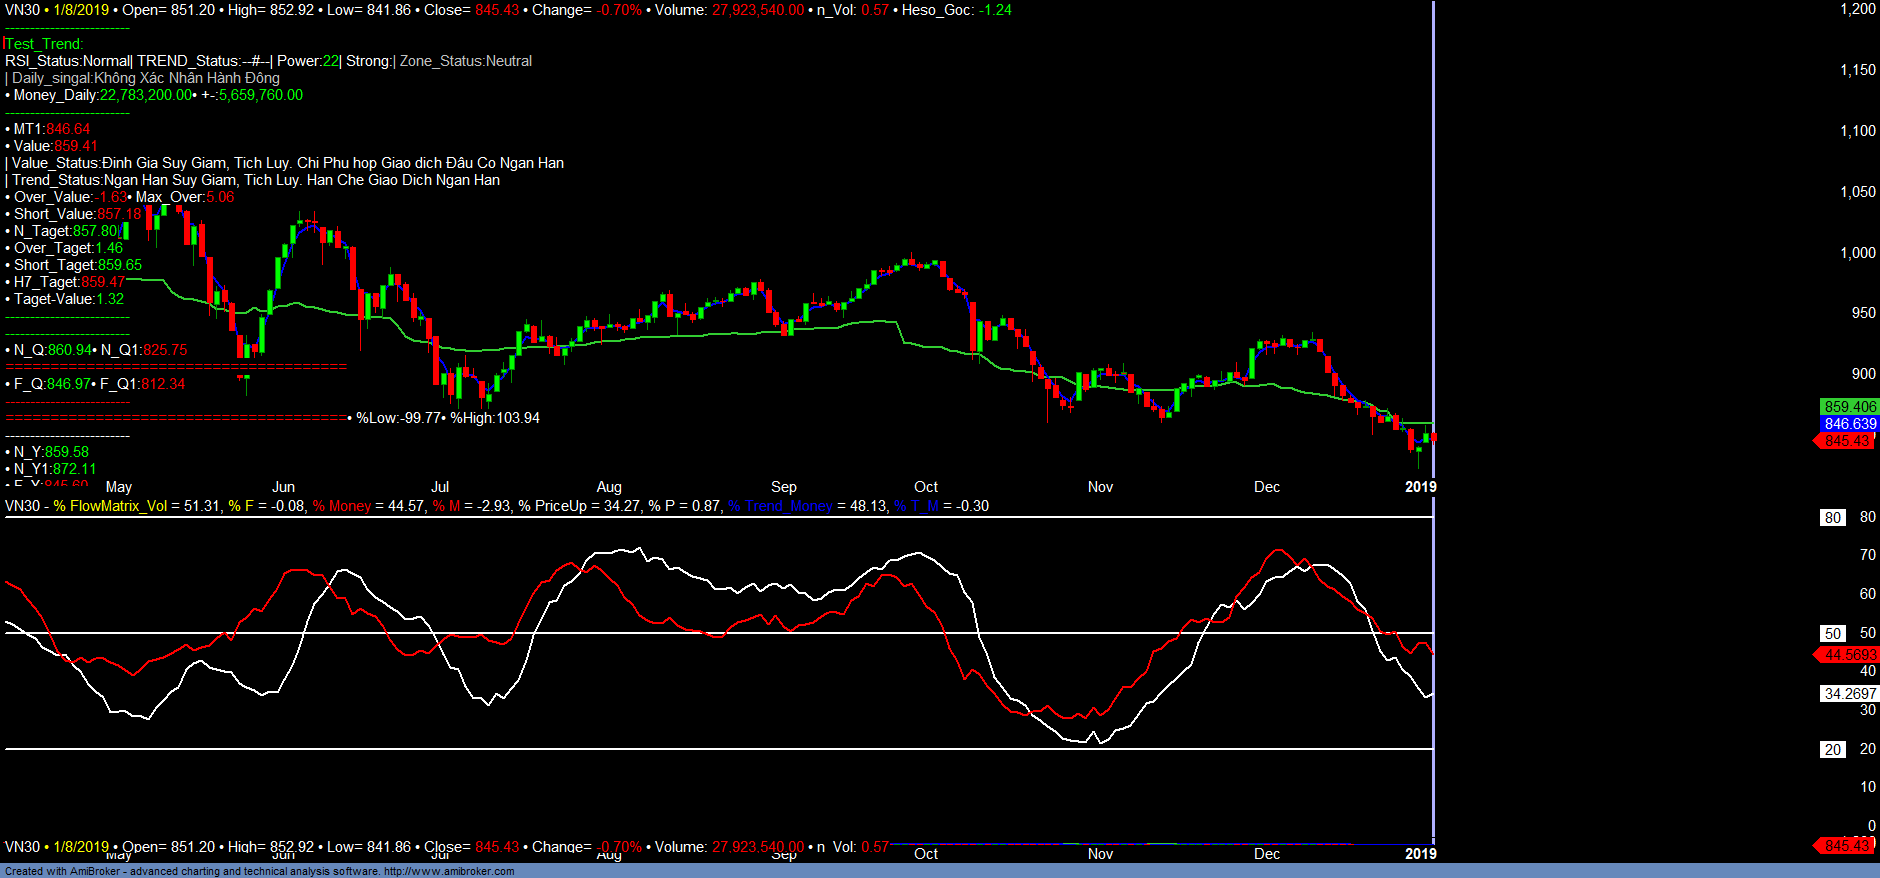Click the Jul label on price chart axis

pos(440,487)
